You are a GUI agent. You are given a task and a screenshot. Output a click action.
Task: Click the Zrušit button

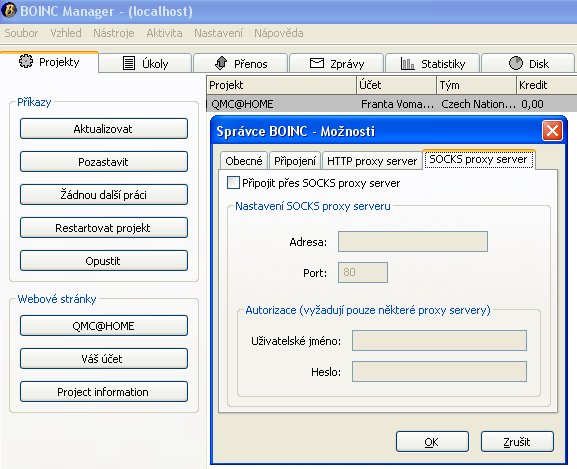point(517,441)
